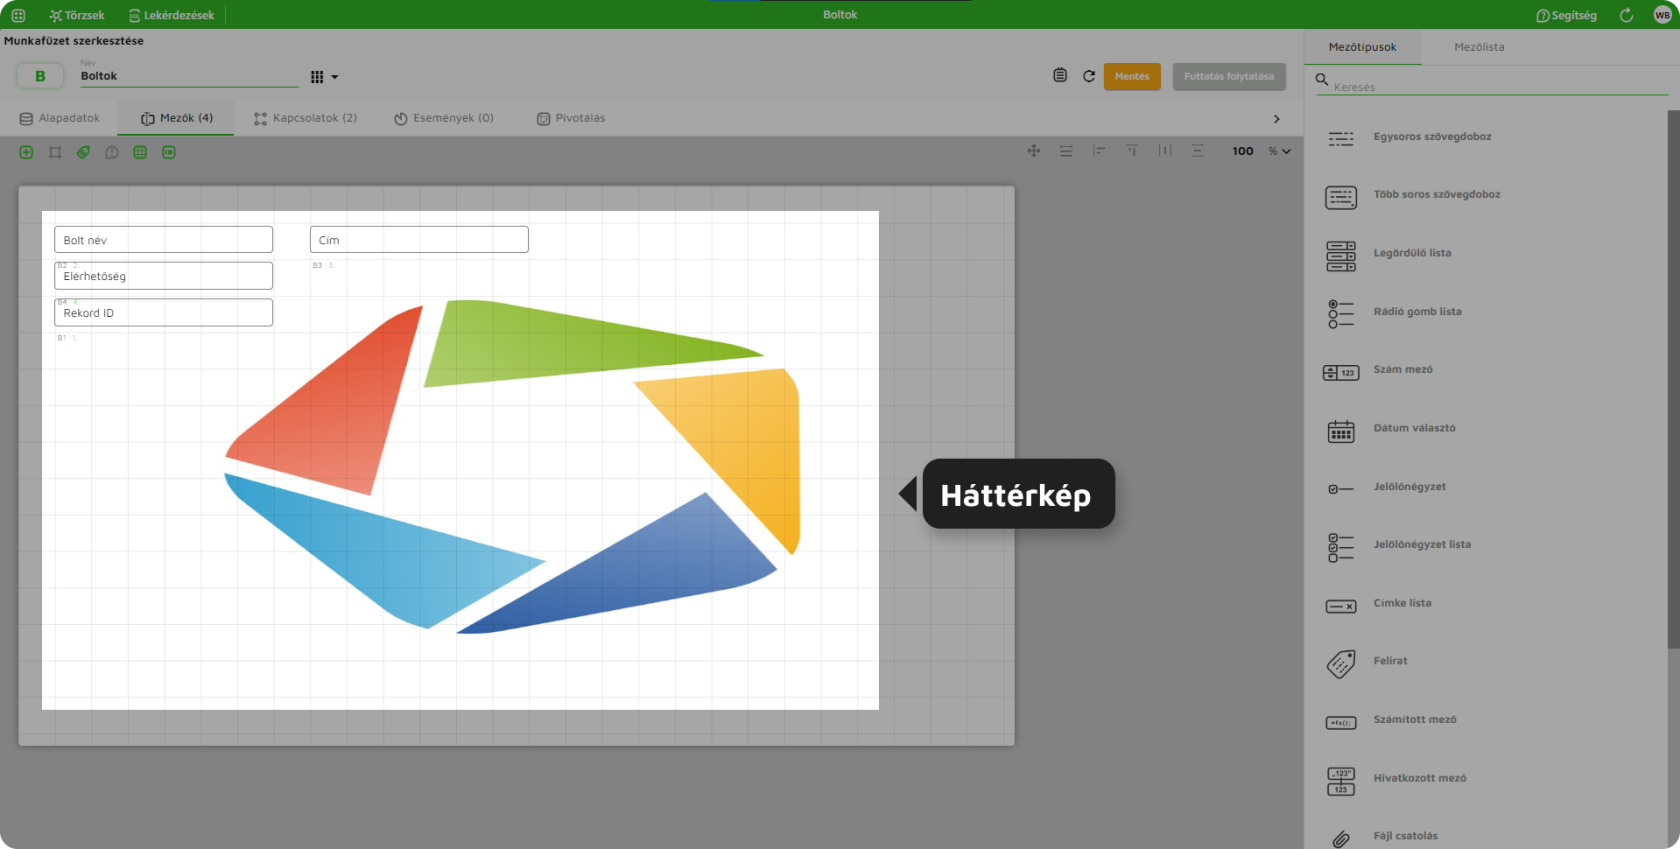This screenshot has height=849, width=1680.
Task: Click the orange Mentés button
Action: pos(1132,76)
